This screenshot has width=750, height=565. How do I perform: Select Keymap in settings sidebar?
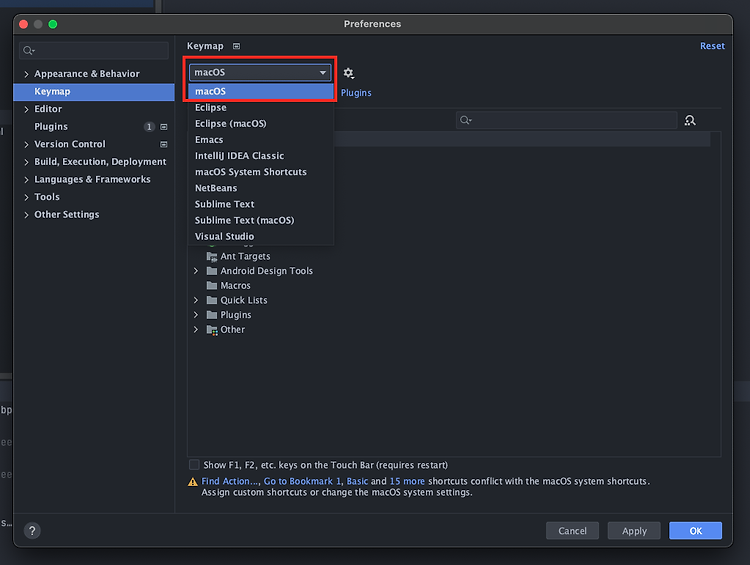click(94, 91)
